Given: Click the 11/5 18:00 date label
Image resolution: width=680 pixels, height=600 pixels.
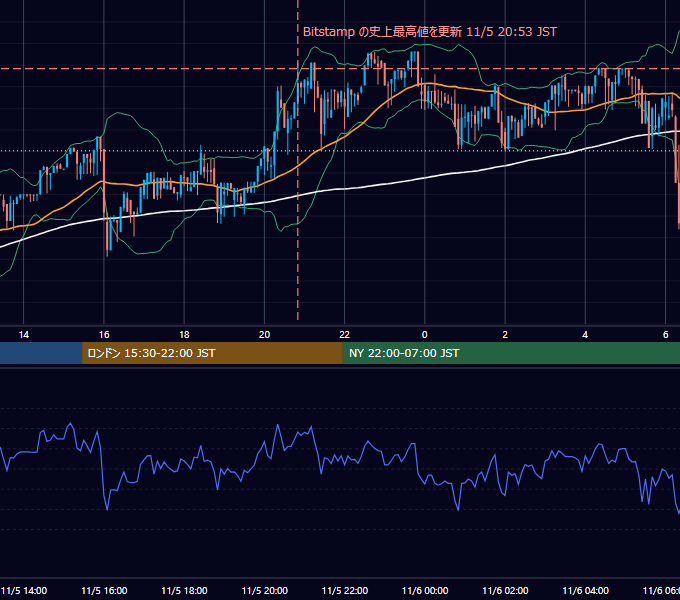Looking at the screenshot, I should [184, 590].
